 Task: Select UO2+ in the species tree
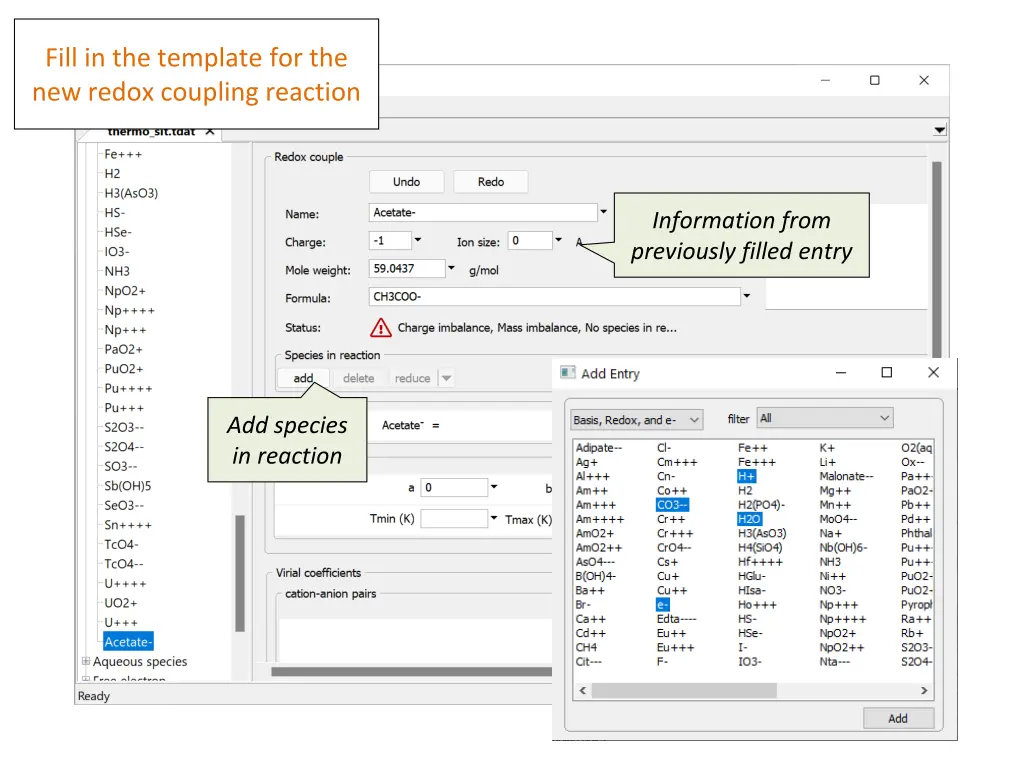tap(121, 603)
